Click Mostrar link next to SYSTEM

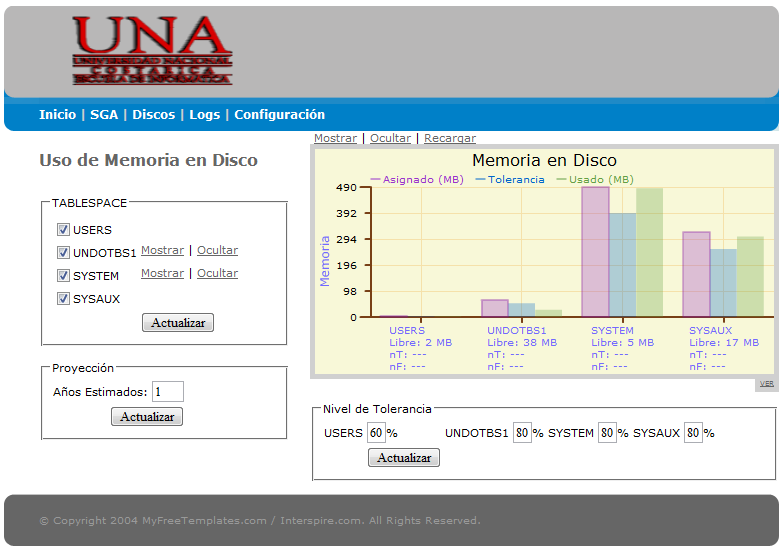pyautogui.click(x=163, y=273)
